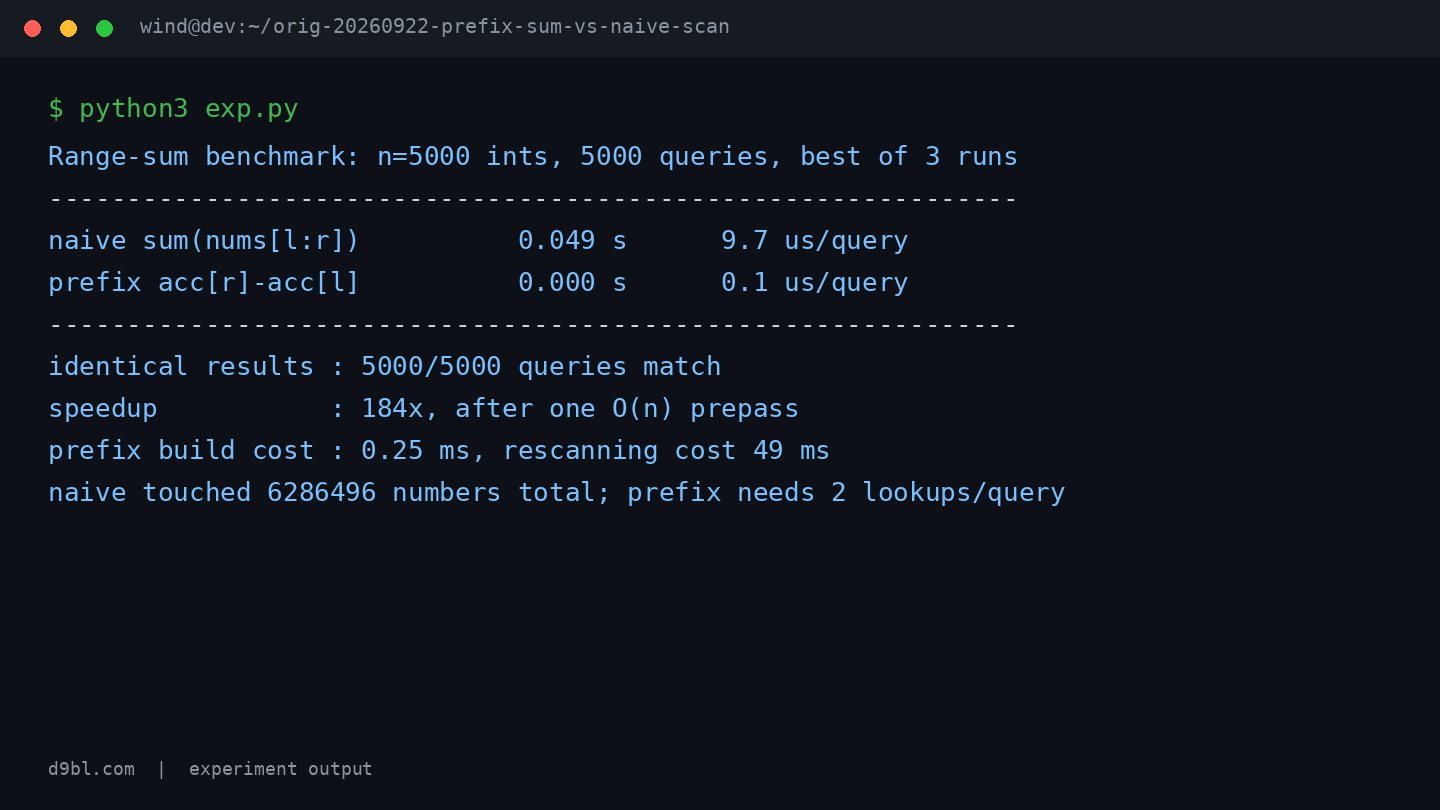Click the 'experiment output' footer label
The height and width of the screenshot is (810, 1440).
pyautogui.click(x=281, y=769)
